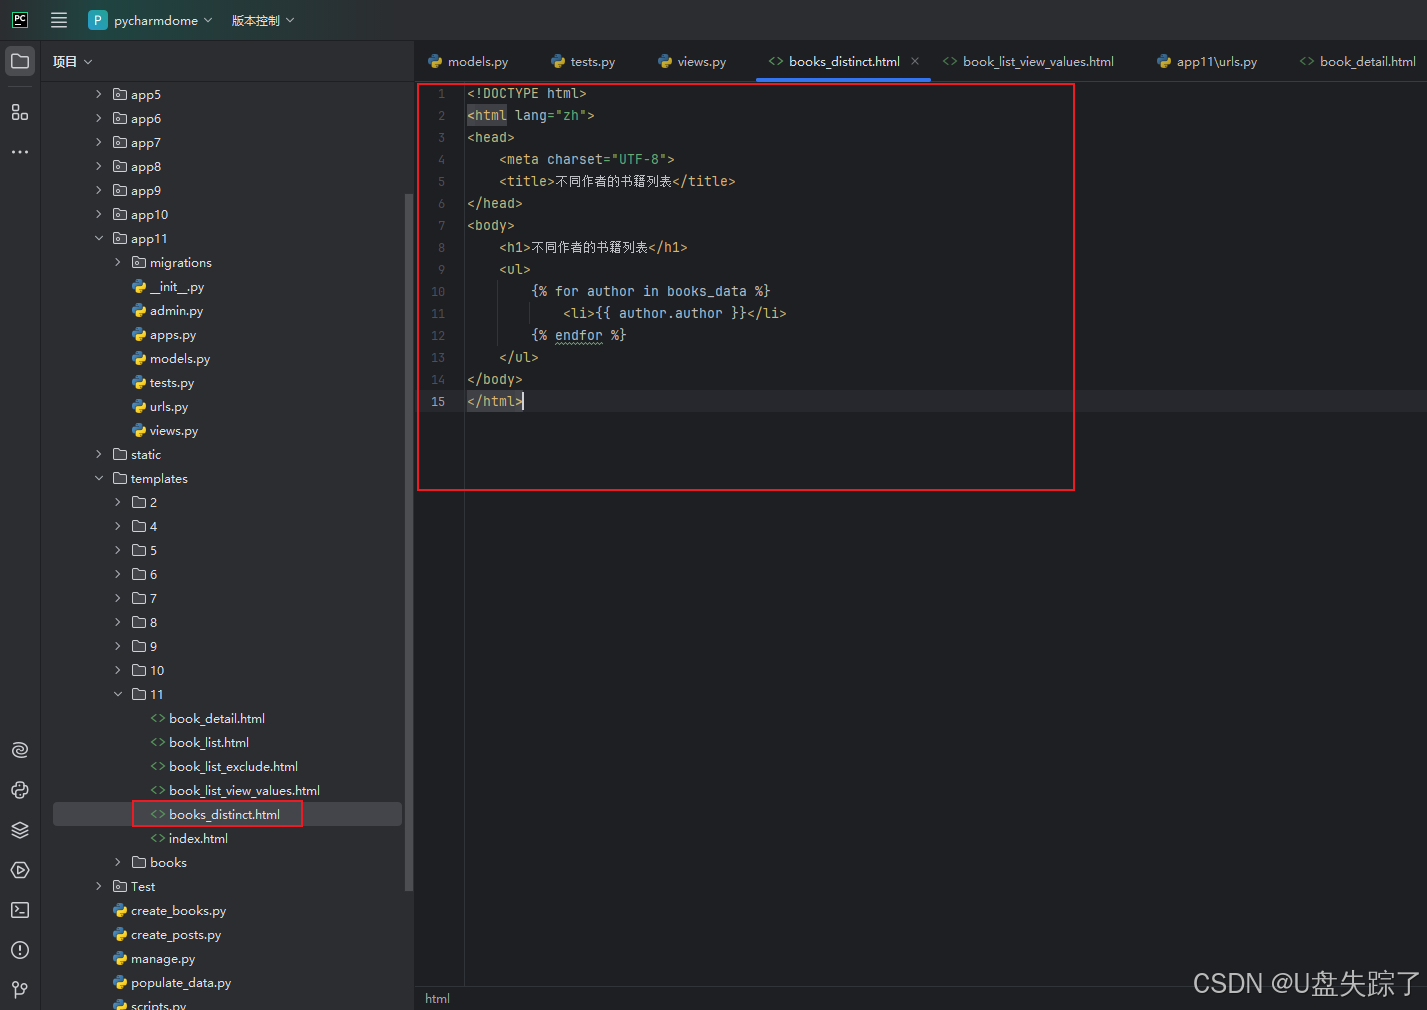This screenshot has width=1427, height=1010.
Task: Close the books_distinct.html tab
Action: [x=915, y=61]
